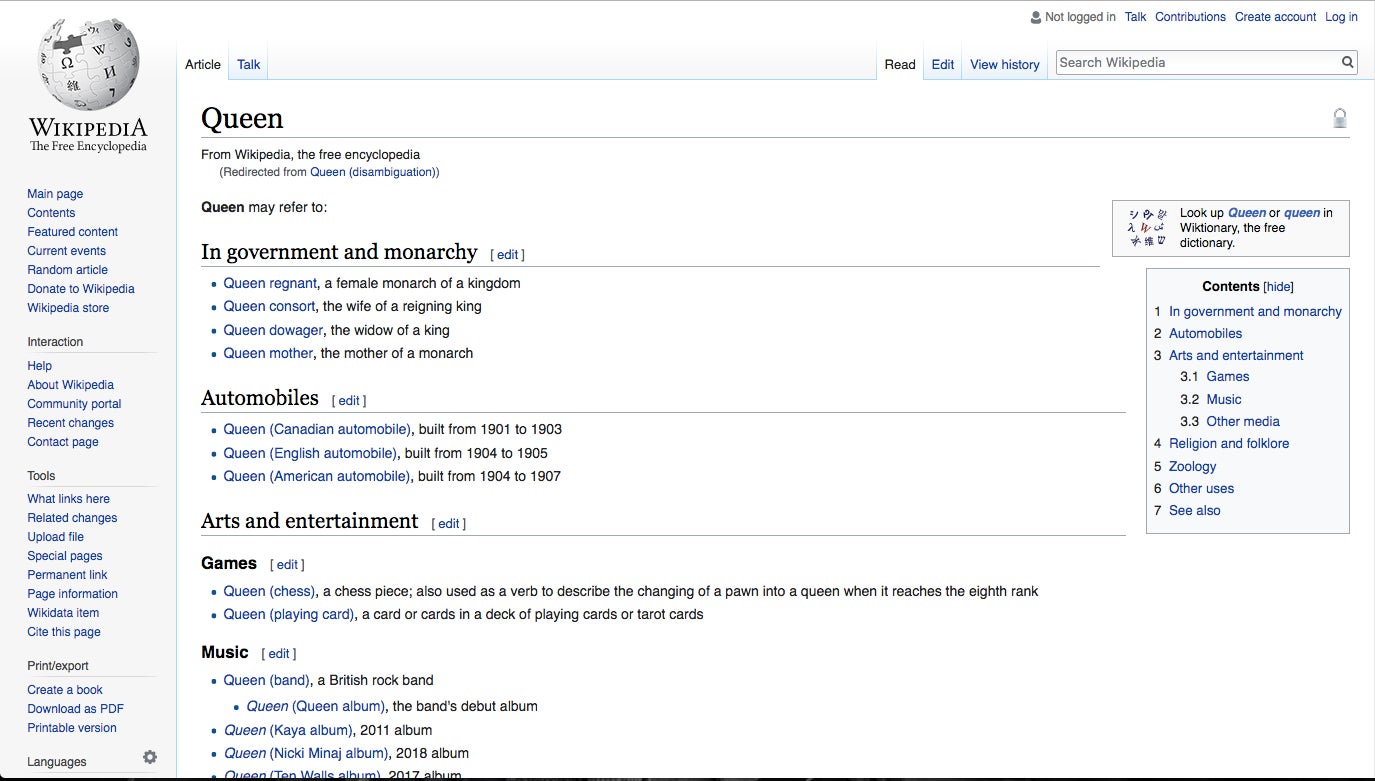Open the Log in link

tap(1342, 17)
